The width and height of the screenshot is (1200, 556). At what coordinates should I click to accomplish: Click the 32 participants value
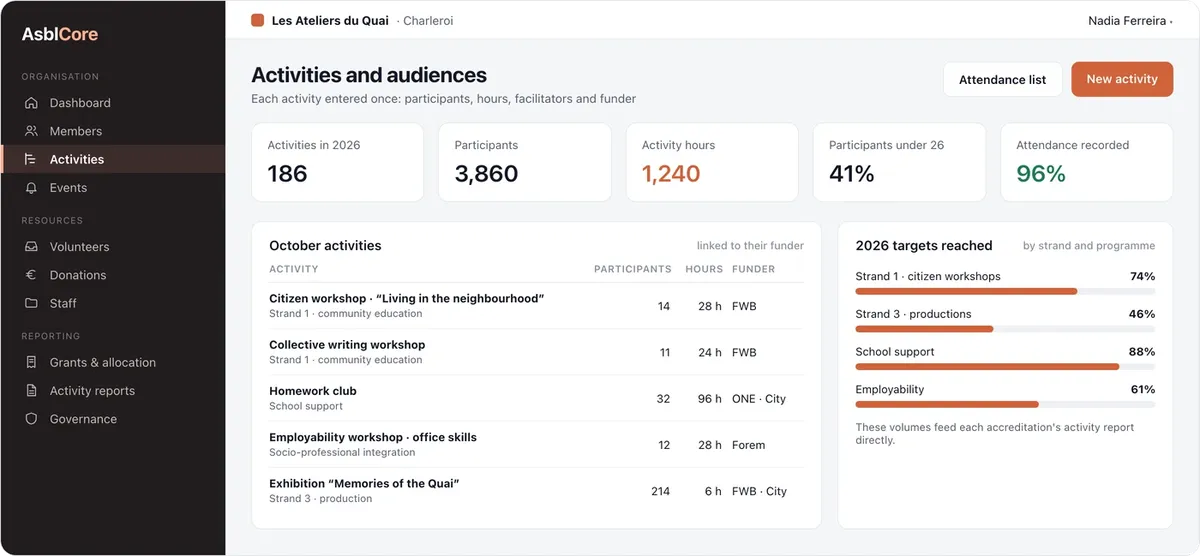click(x=663, y=399)
